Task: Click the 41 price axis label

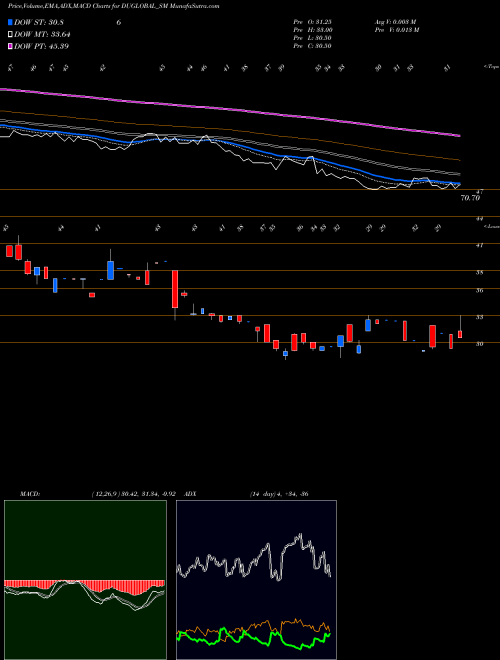Action: pos(479,245)
